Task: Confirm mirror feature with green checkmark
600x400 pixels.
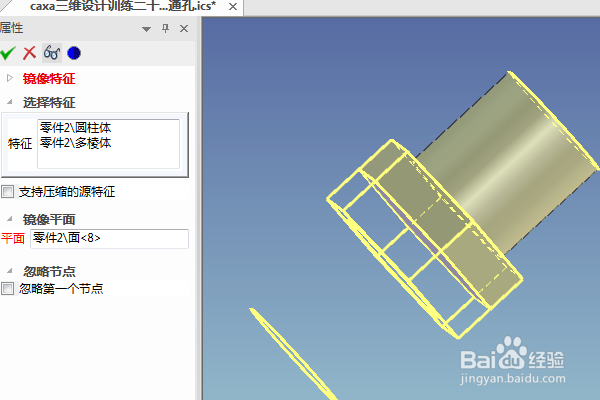Action: (x=8, y=53)
